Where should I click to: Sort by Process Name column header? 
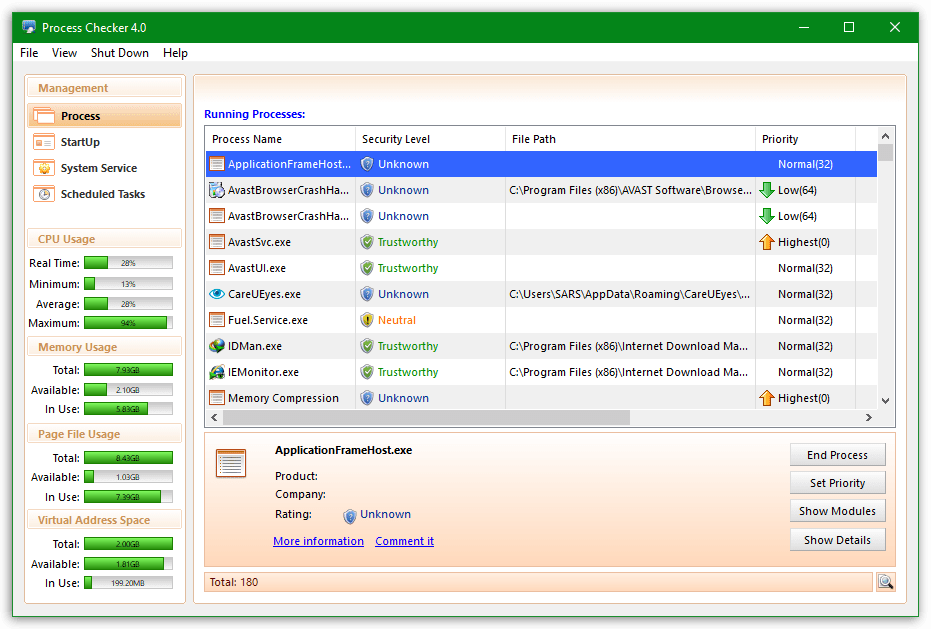(x=280, y=139)
